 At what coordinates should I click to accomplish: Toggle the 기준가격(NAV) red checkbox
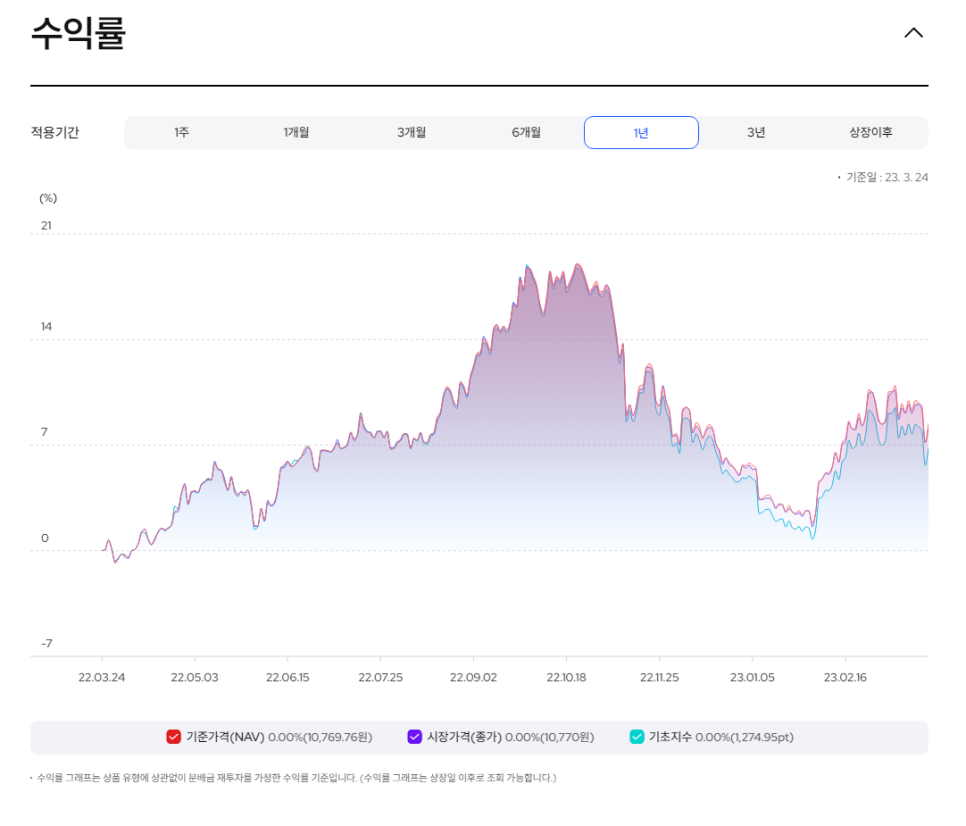point(174,737)
